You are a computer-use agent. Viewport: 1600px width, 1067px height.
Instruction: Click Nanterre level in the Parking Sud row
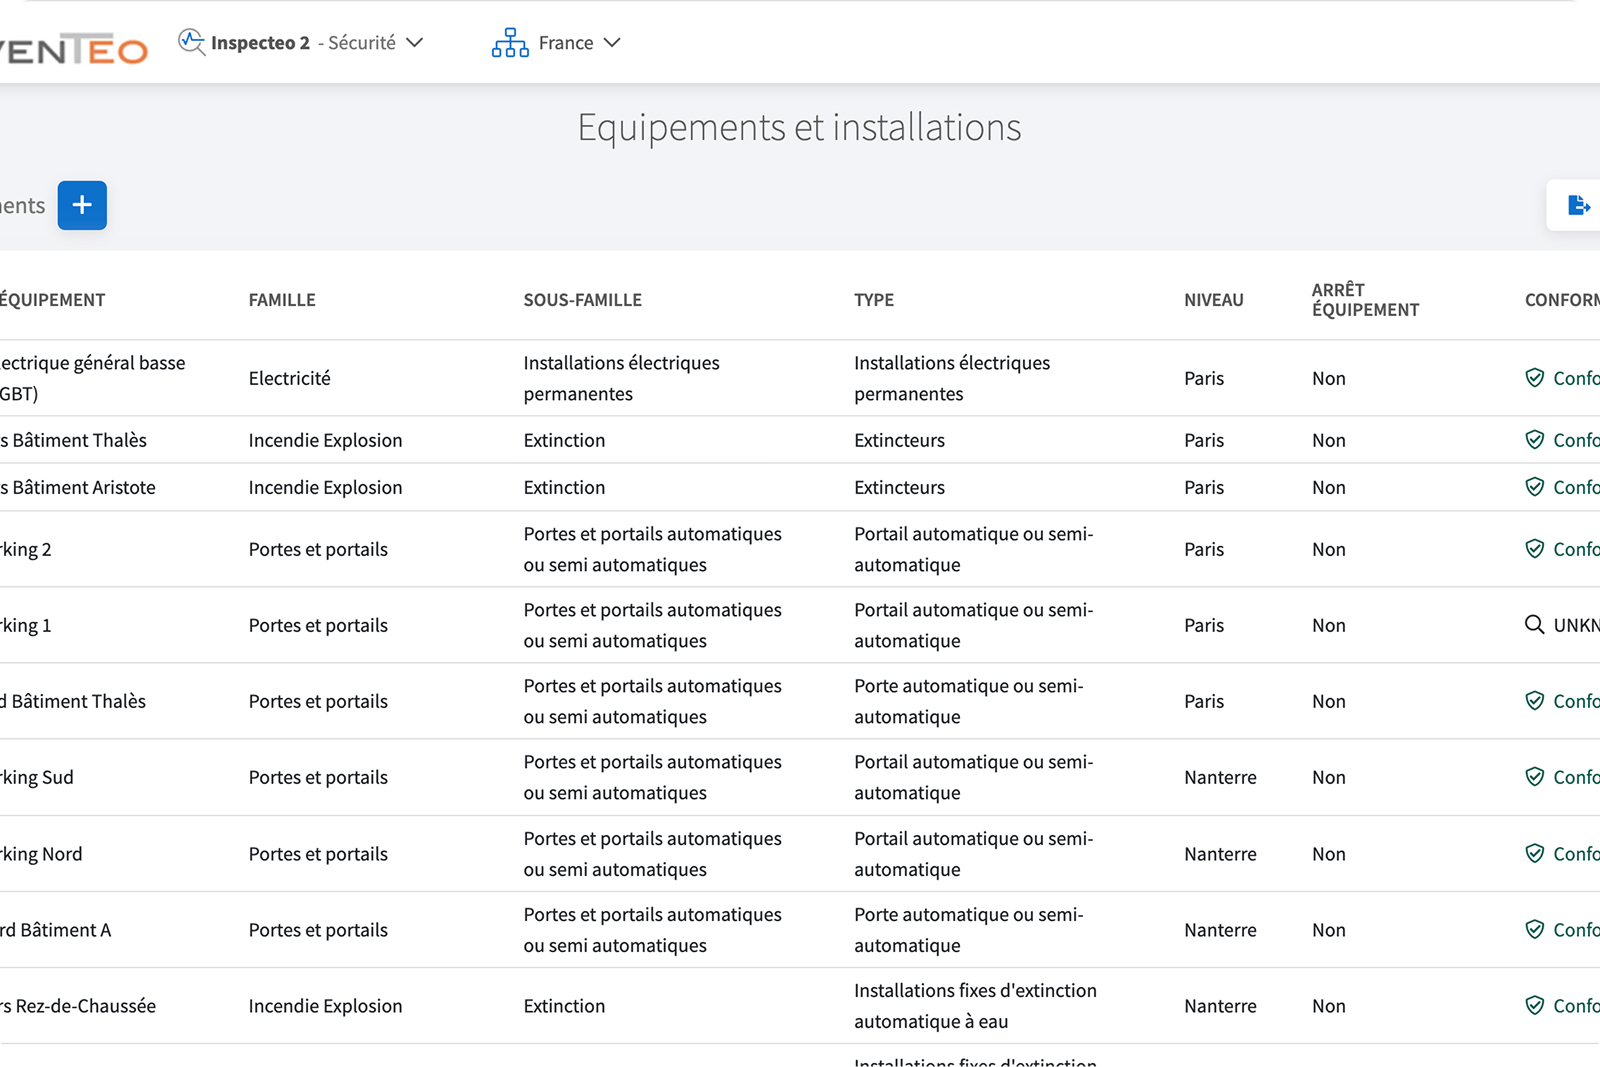(x=1220, y=777)
